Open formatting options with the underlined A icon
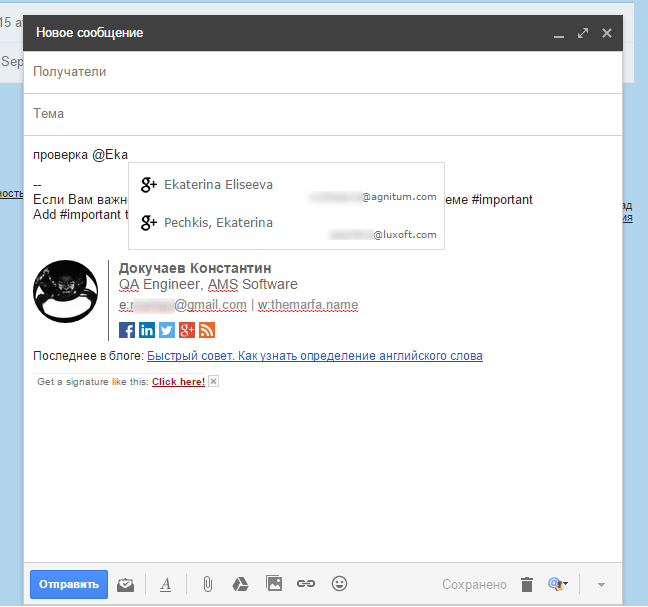Viewport: 648px width, 607px height. point(166,584)
